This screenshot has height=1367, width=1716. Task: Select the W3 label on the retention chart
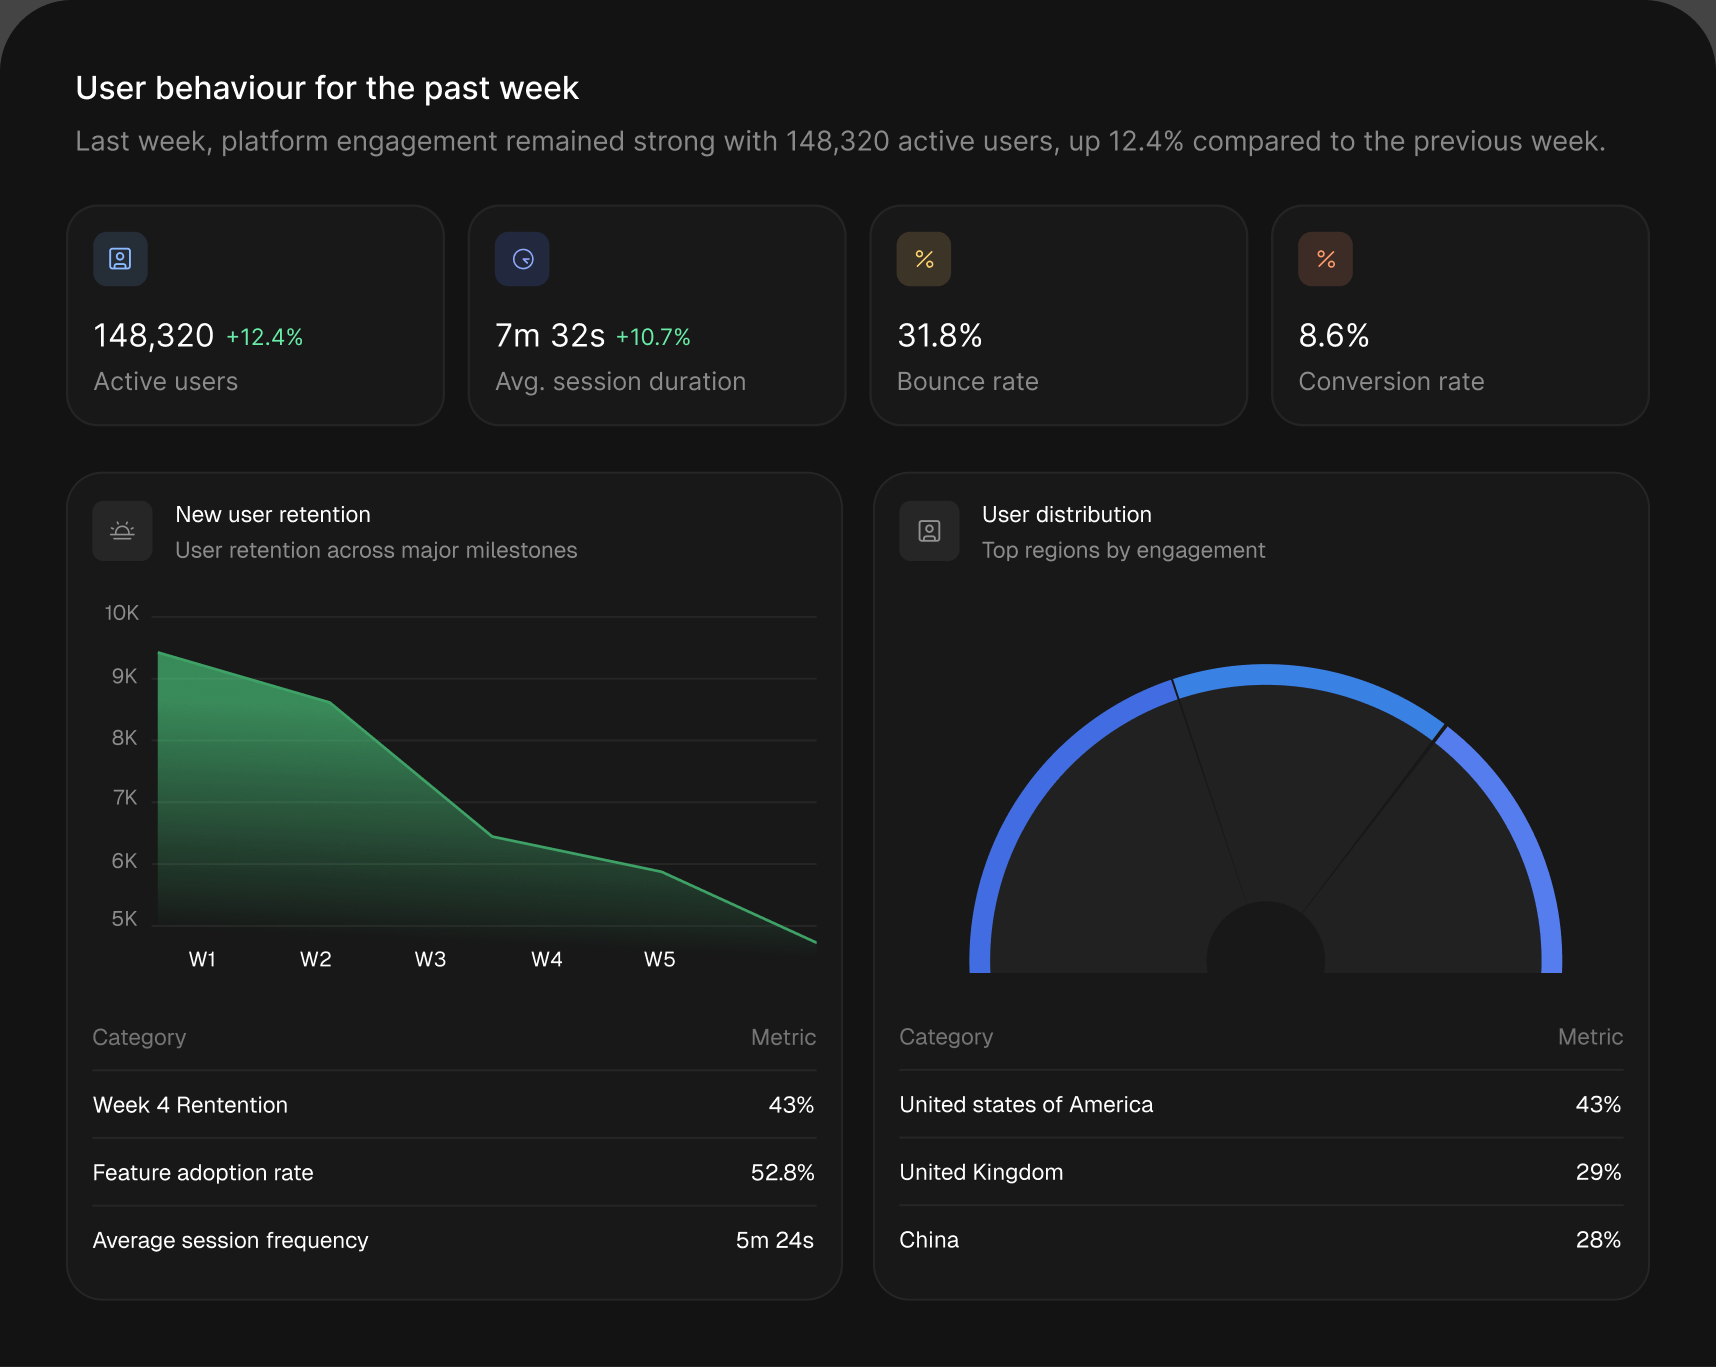coord(430,959)
